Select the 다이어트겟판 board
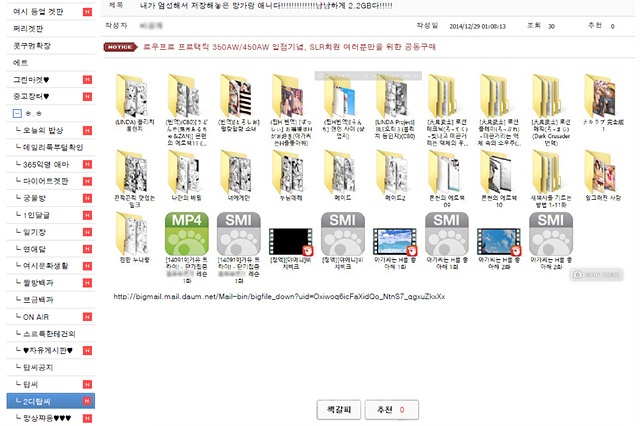The width and height of the screenshot is (640, 426). click(x=45, y=181)
